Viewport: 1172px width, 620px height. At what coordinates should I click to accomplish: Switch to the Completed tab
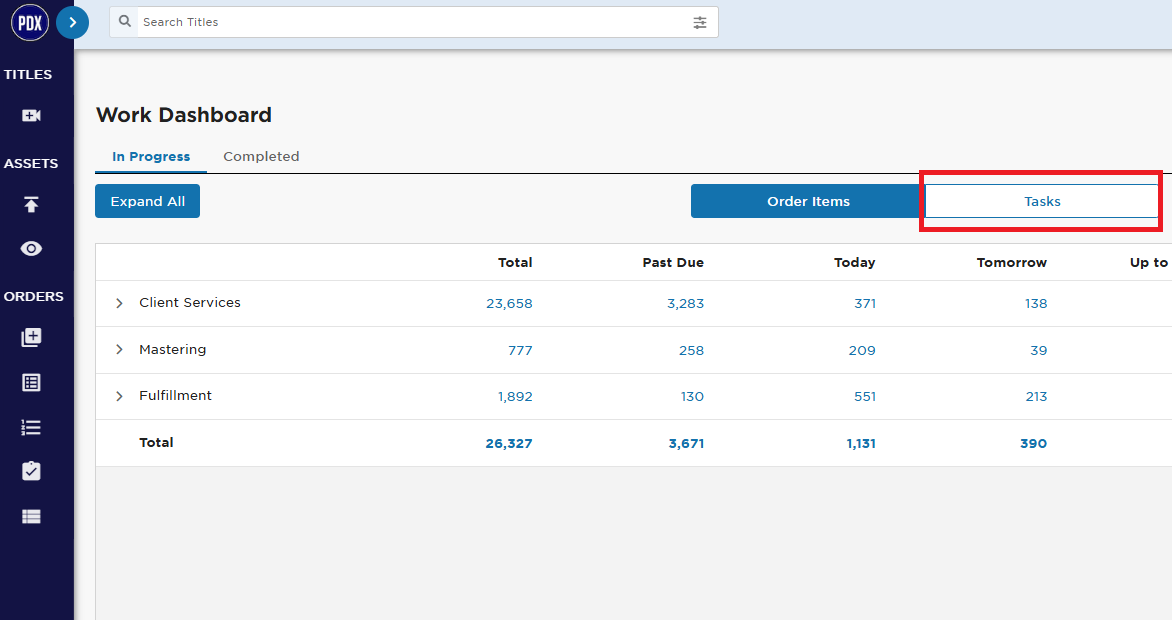261,156
